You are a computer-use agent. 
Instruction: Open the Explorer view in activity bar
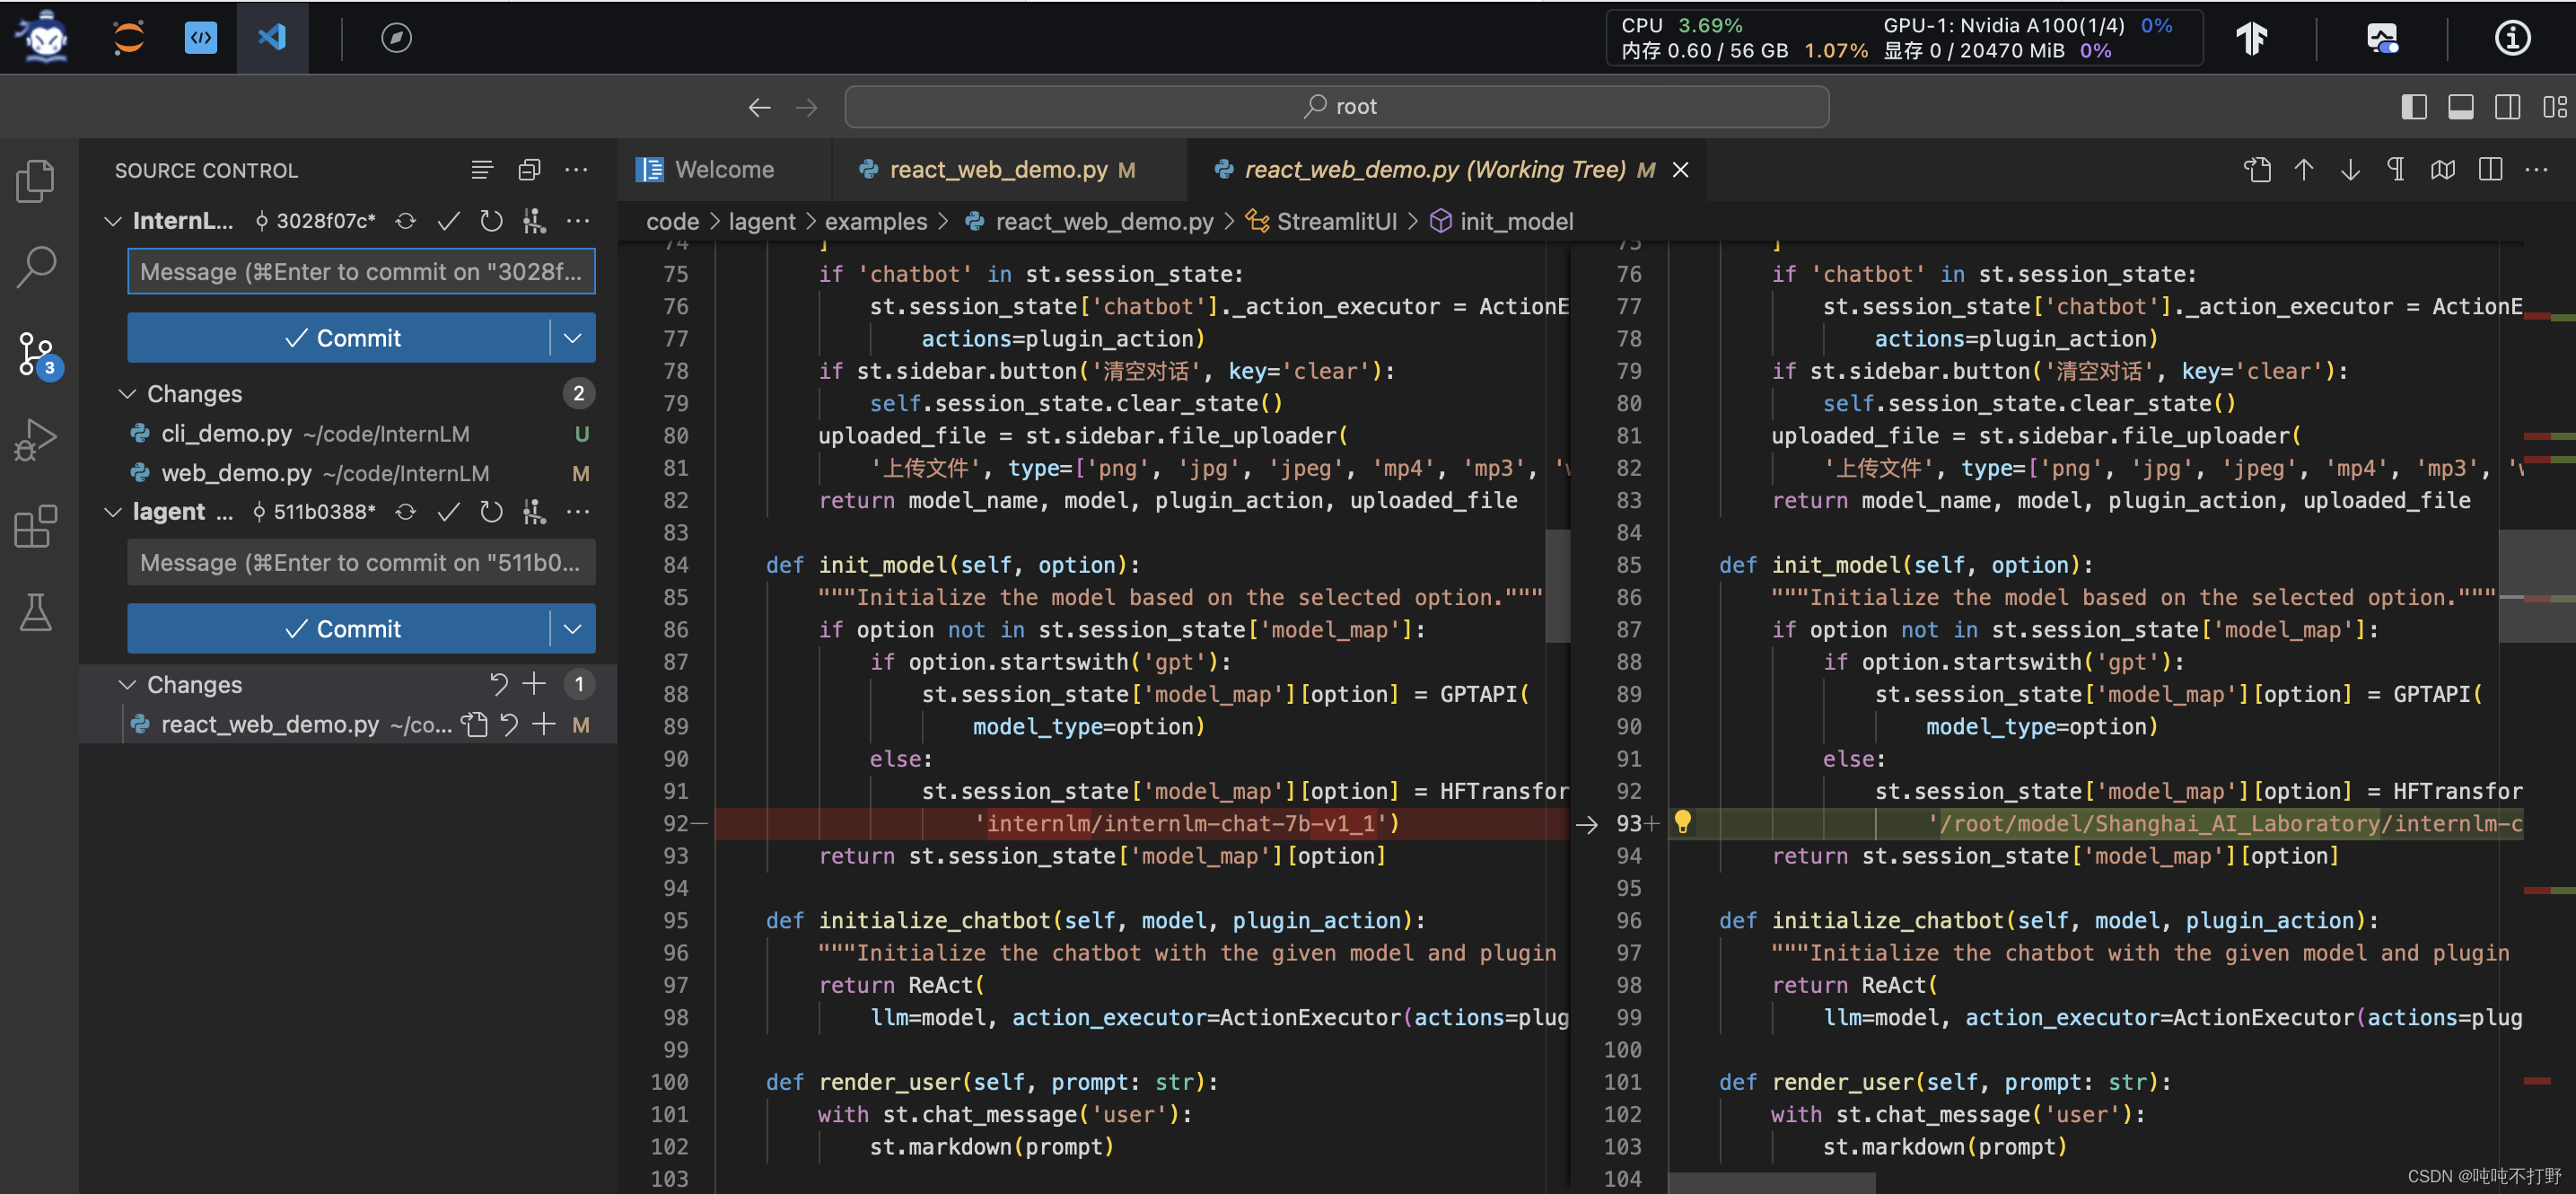point(36,180)
